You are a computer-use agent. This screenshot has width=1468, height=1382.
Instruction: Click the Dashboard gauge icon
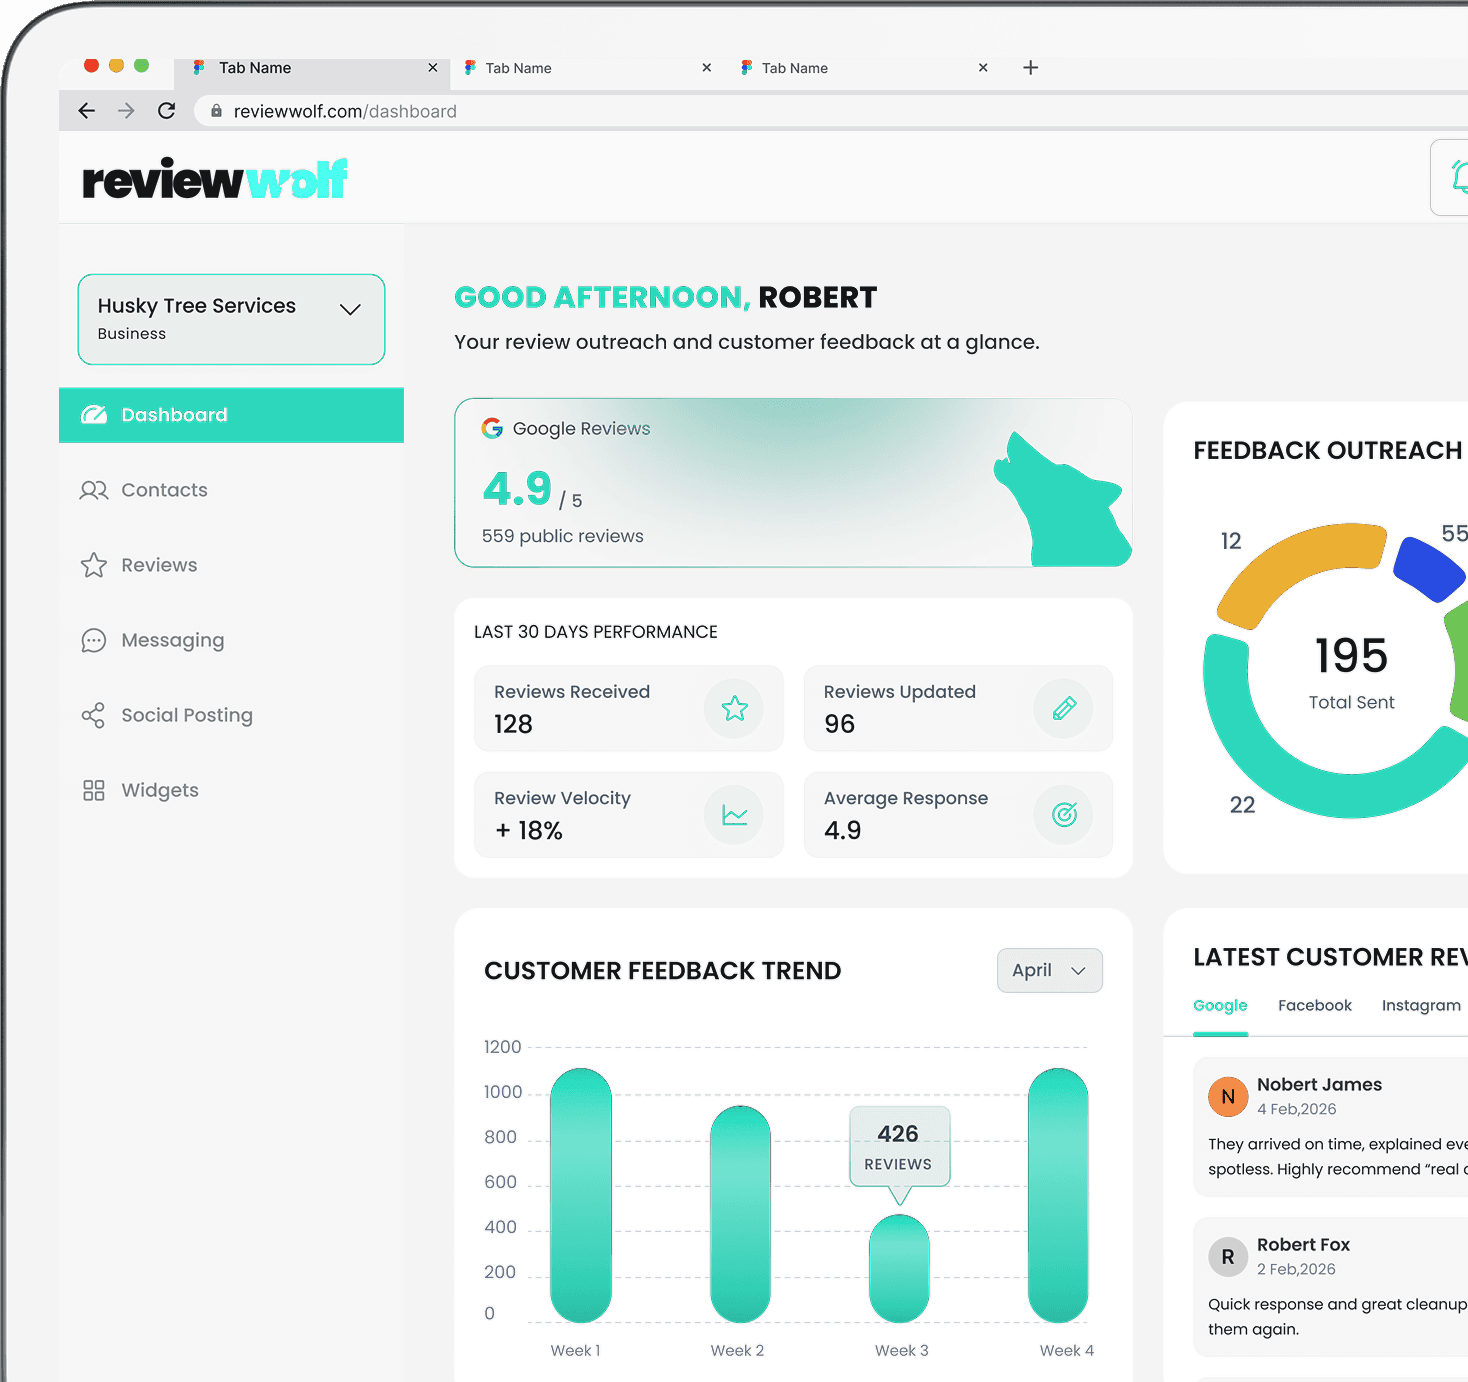coord(94,415)
